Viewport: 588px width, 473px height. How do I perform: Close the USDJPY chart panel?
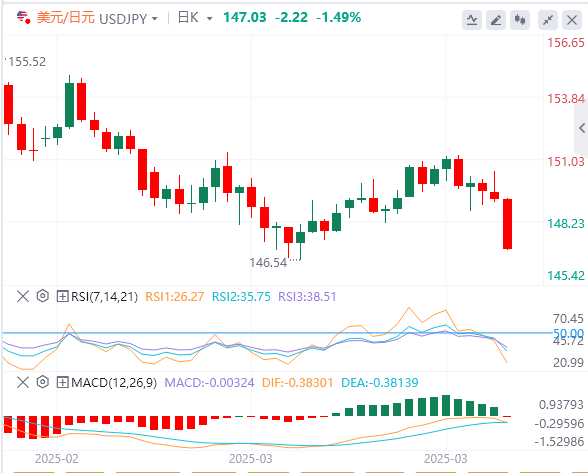(572, 20)
